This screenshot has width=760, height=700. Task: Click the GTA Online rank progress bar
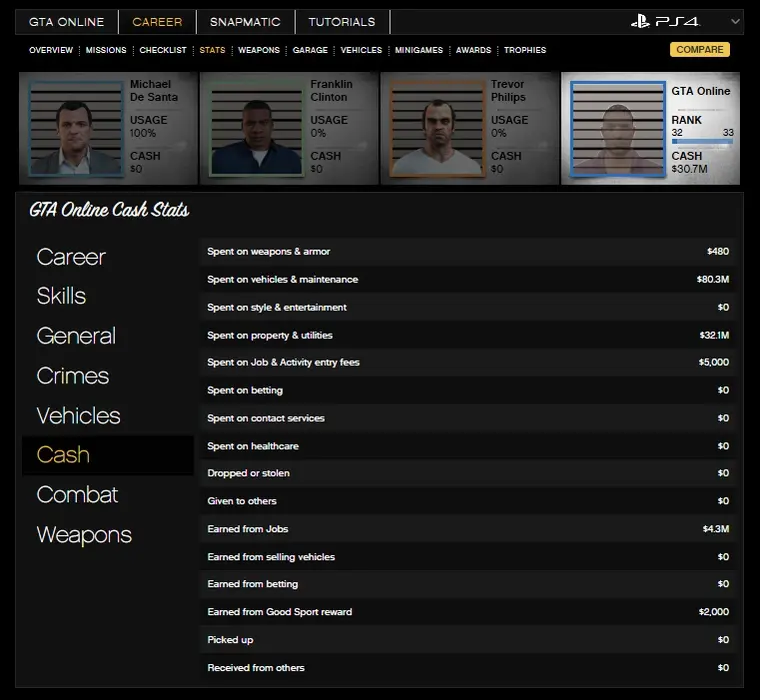pos(702,142)
